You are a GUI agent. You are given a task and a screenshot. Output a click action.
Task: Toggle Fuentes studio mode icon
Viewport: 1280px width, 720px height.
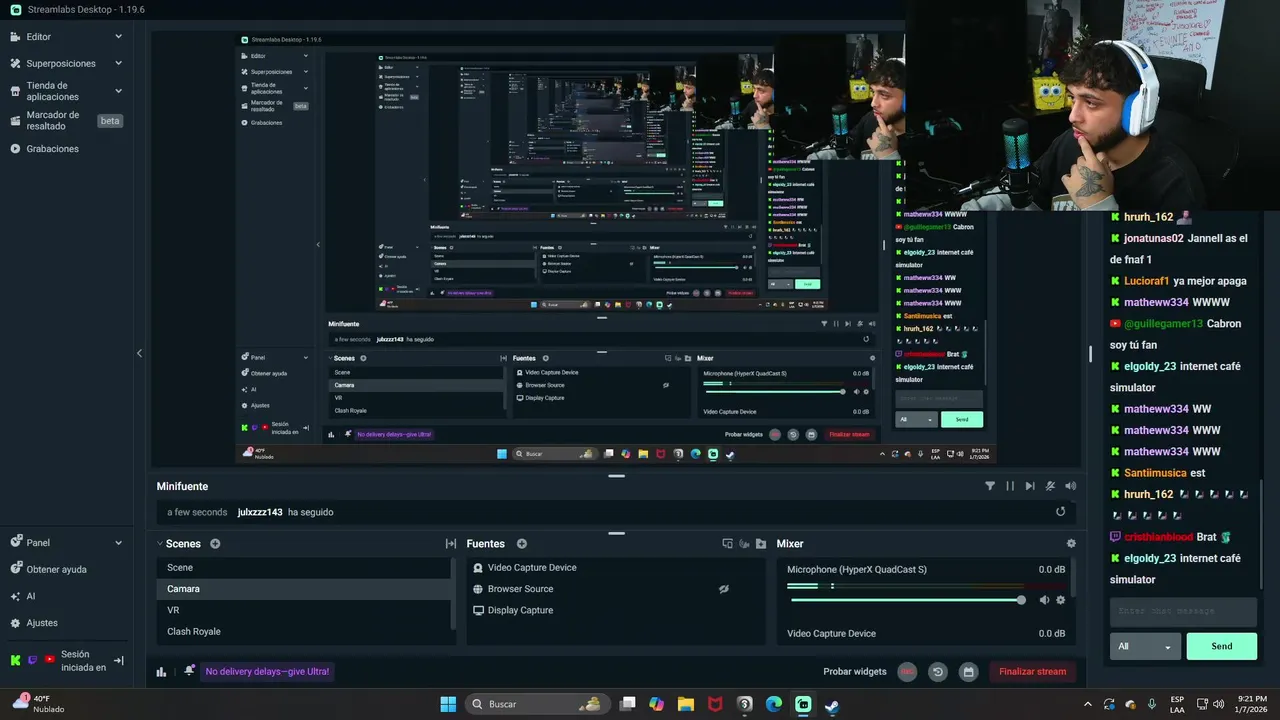(728, 544)
